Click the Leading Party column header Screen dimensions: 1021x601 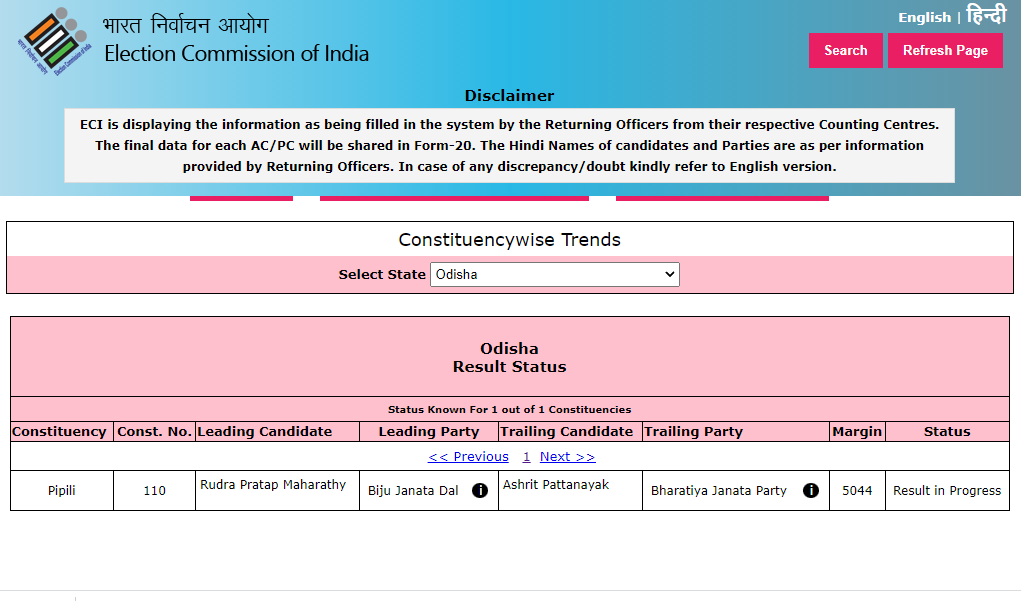point(428,432)
